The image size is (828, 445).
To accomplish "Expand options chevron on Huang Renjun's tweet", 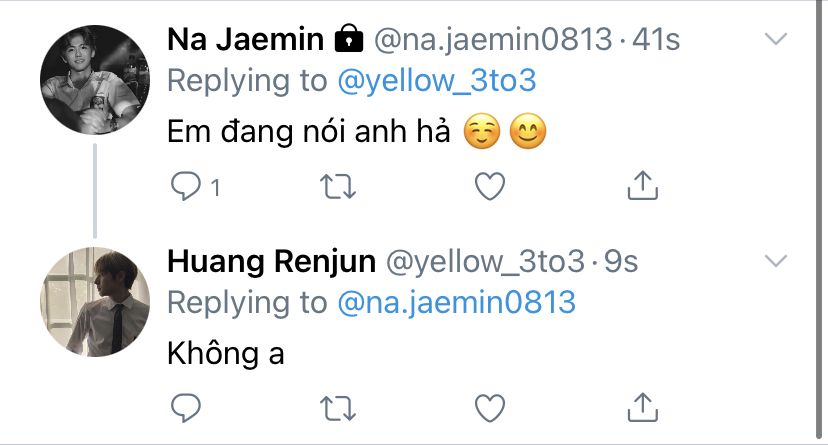I will [777, 262].
